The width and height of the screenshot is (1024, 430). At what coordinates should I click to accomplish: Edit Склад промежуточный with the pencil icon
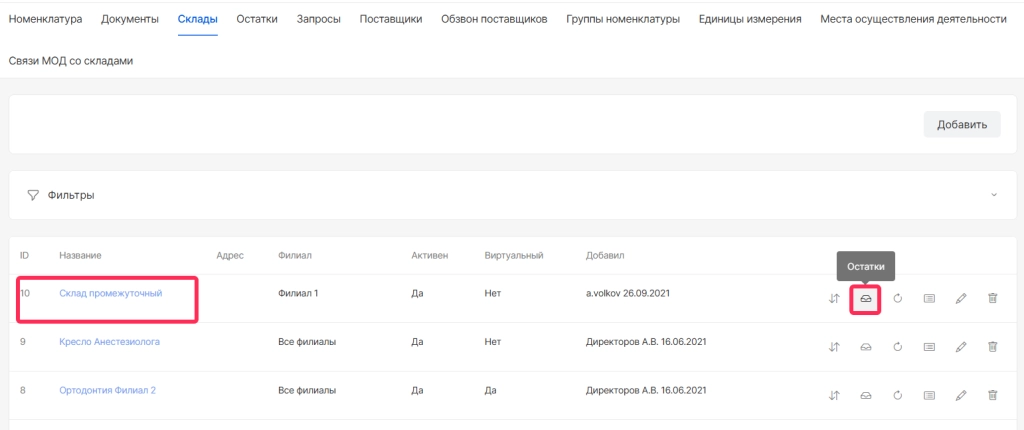(961, 299)
